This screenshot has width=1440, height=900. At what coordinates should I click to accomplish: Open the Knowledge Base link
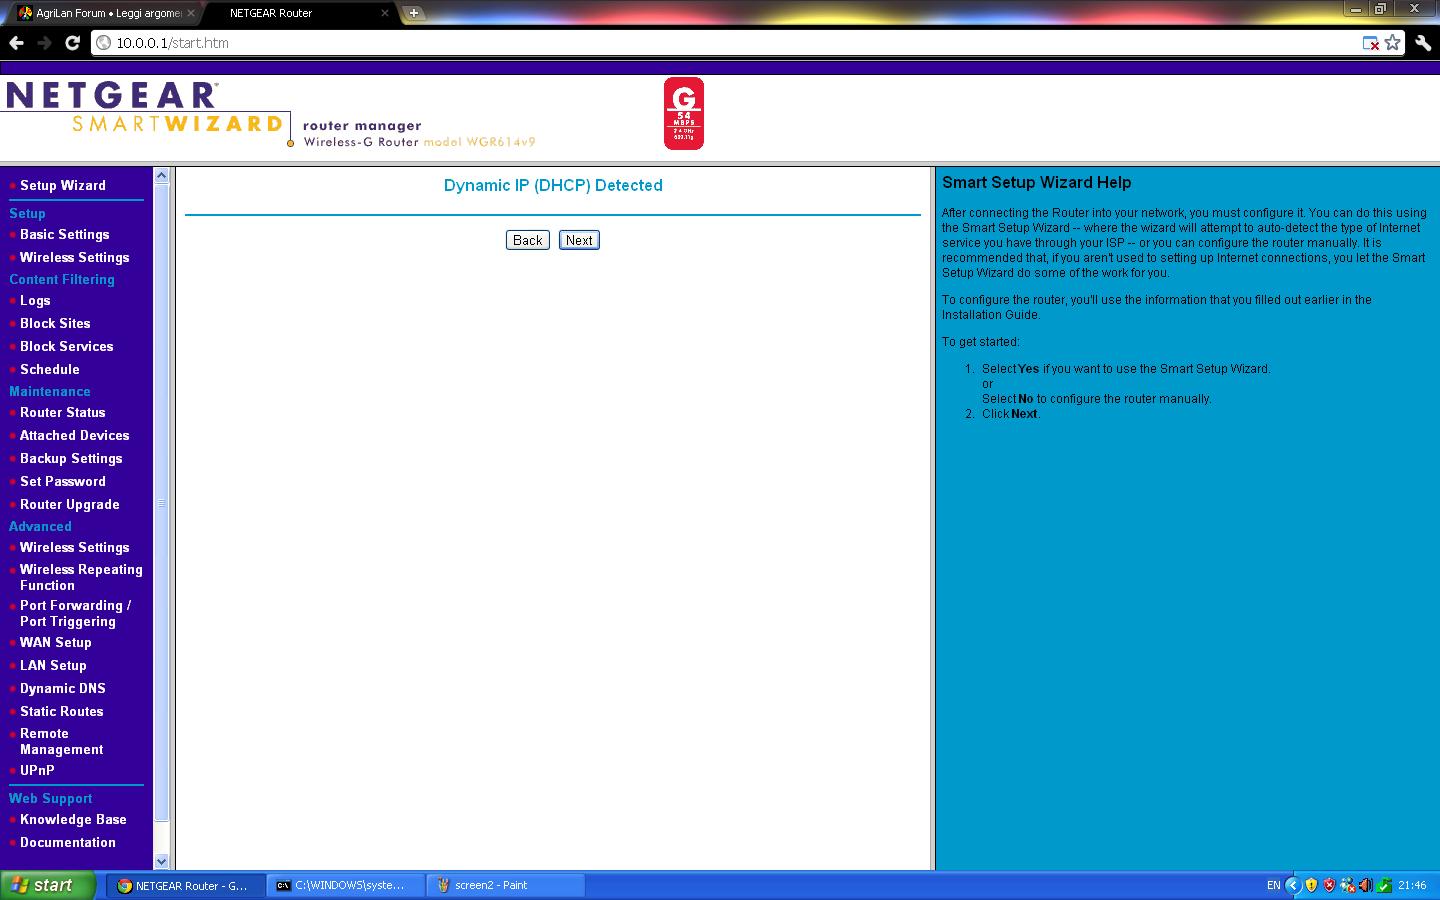click(73, 819)
